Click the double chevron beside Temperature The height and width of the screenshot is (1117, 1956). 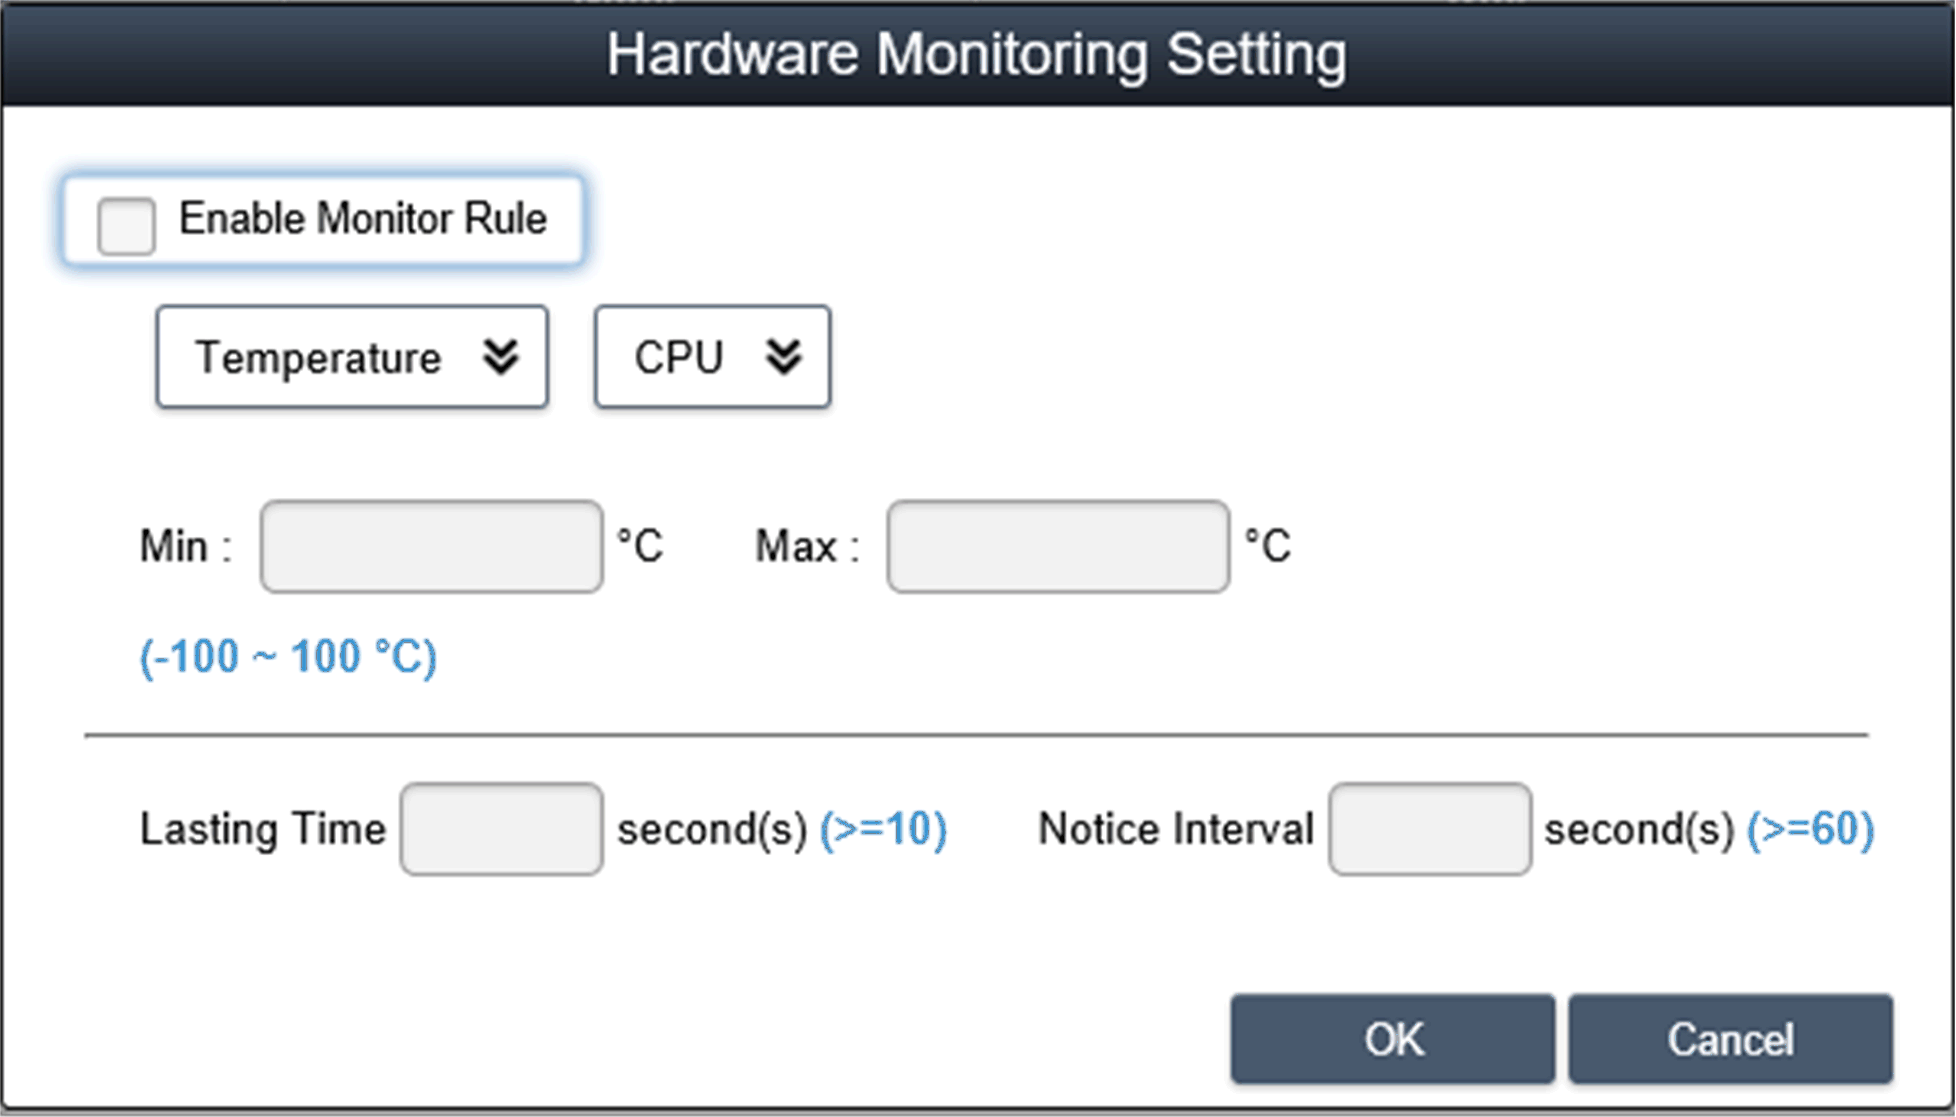pyautogui.click(x=501, y=357)
